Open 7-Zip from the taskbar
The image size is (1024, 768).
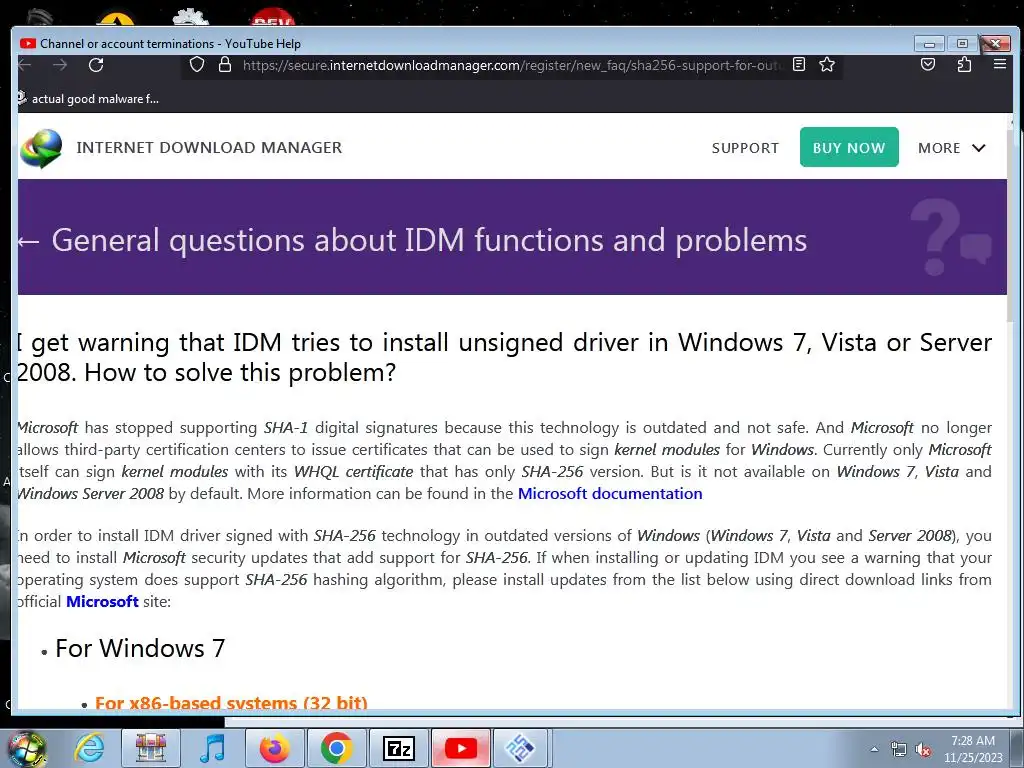[x=398, y=748]
